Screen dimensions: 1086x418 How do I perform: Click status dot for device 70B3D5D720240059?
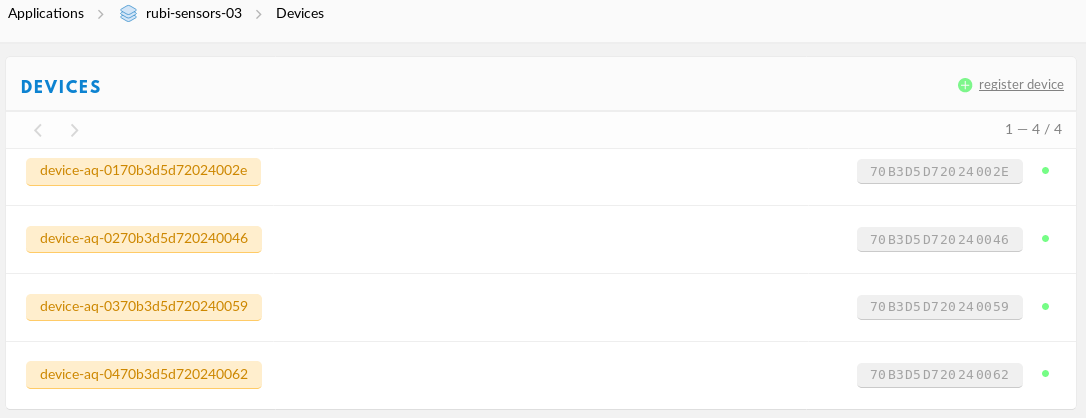click(1045, 306)
